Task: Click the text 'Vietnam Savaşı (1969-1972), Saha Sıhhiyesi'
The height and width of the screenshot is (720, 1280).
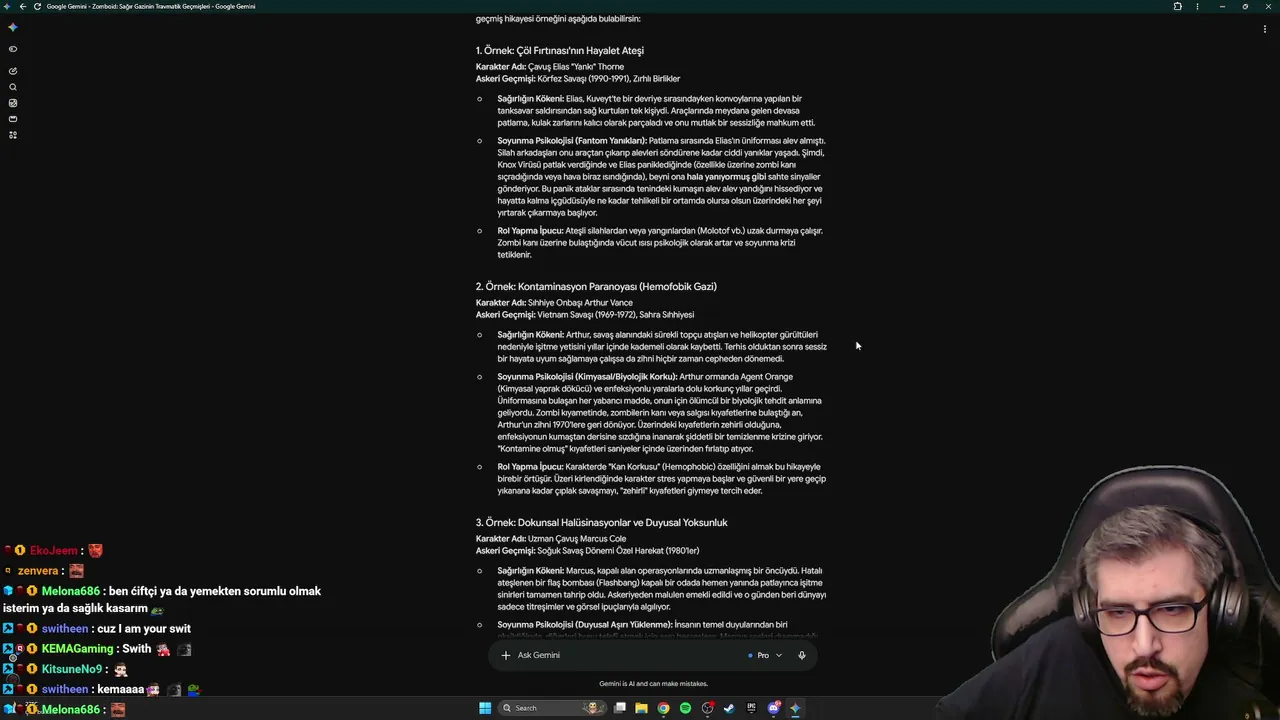Action: pos(616,315)
